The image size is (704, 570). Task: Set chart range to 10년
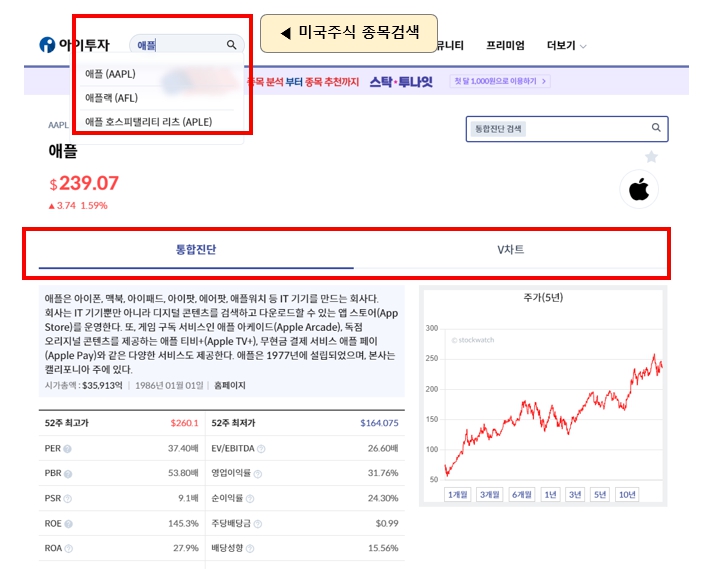click(x=627, y=495)
